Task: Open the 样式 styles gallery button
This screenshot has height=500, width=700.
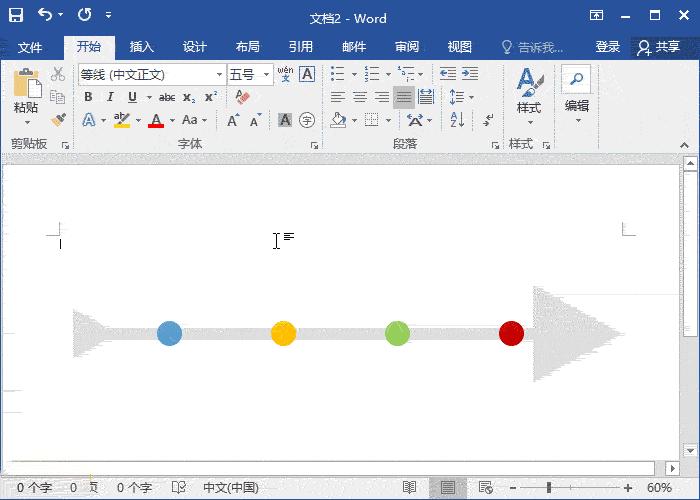Action: [x=529, y=96]
